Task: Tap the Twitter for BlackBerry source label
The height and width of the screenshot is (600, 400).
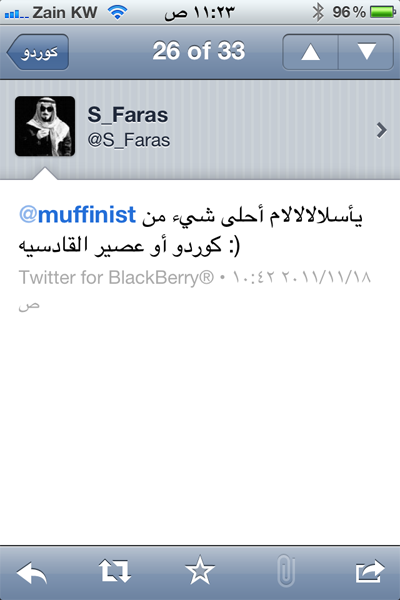Action: pos(116,277)
